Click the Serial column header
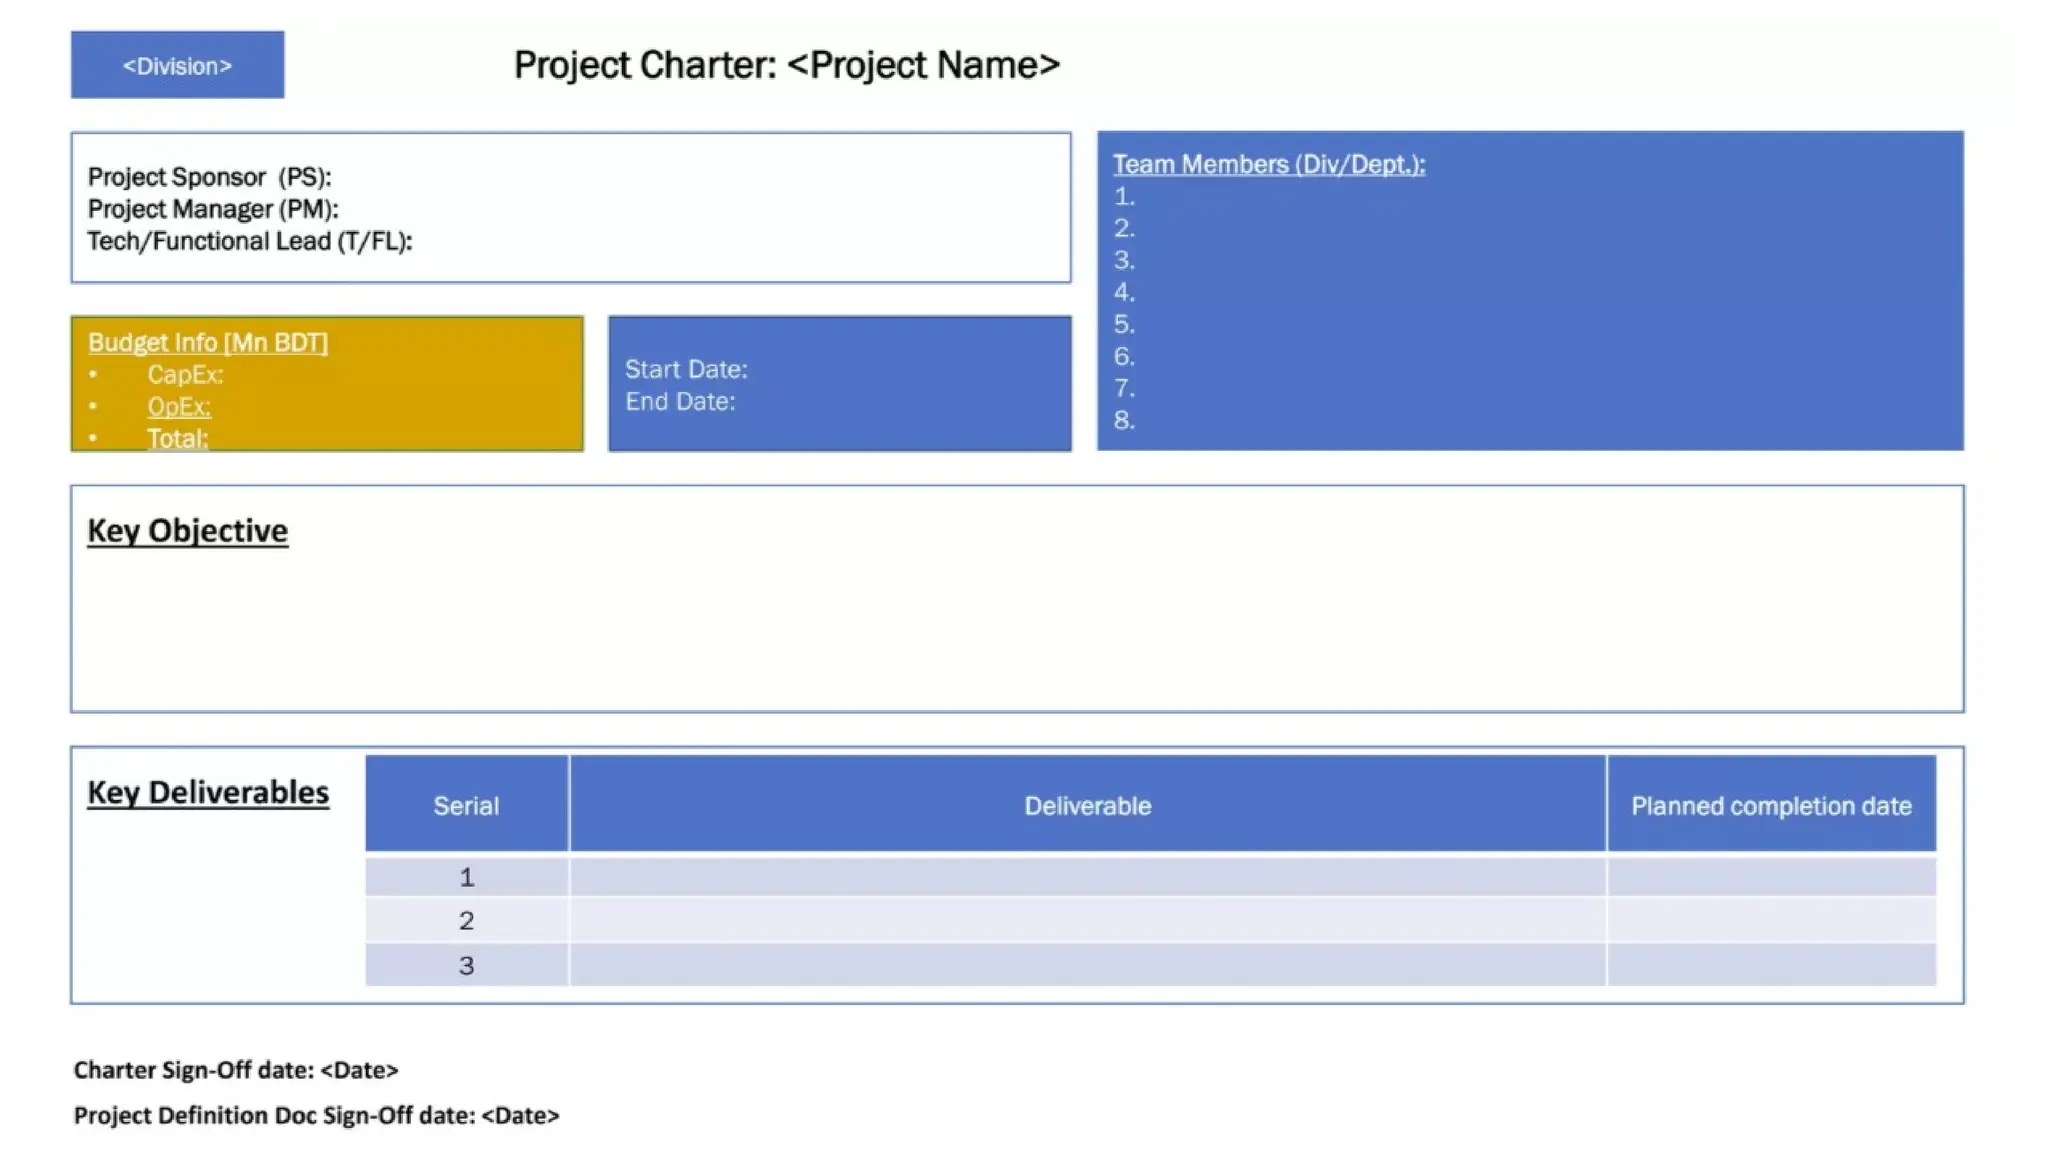The height and width of the screenshot is (1152, 2048). click(466, 805)
